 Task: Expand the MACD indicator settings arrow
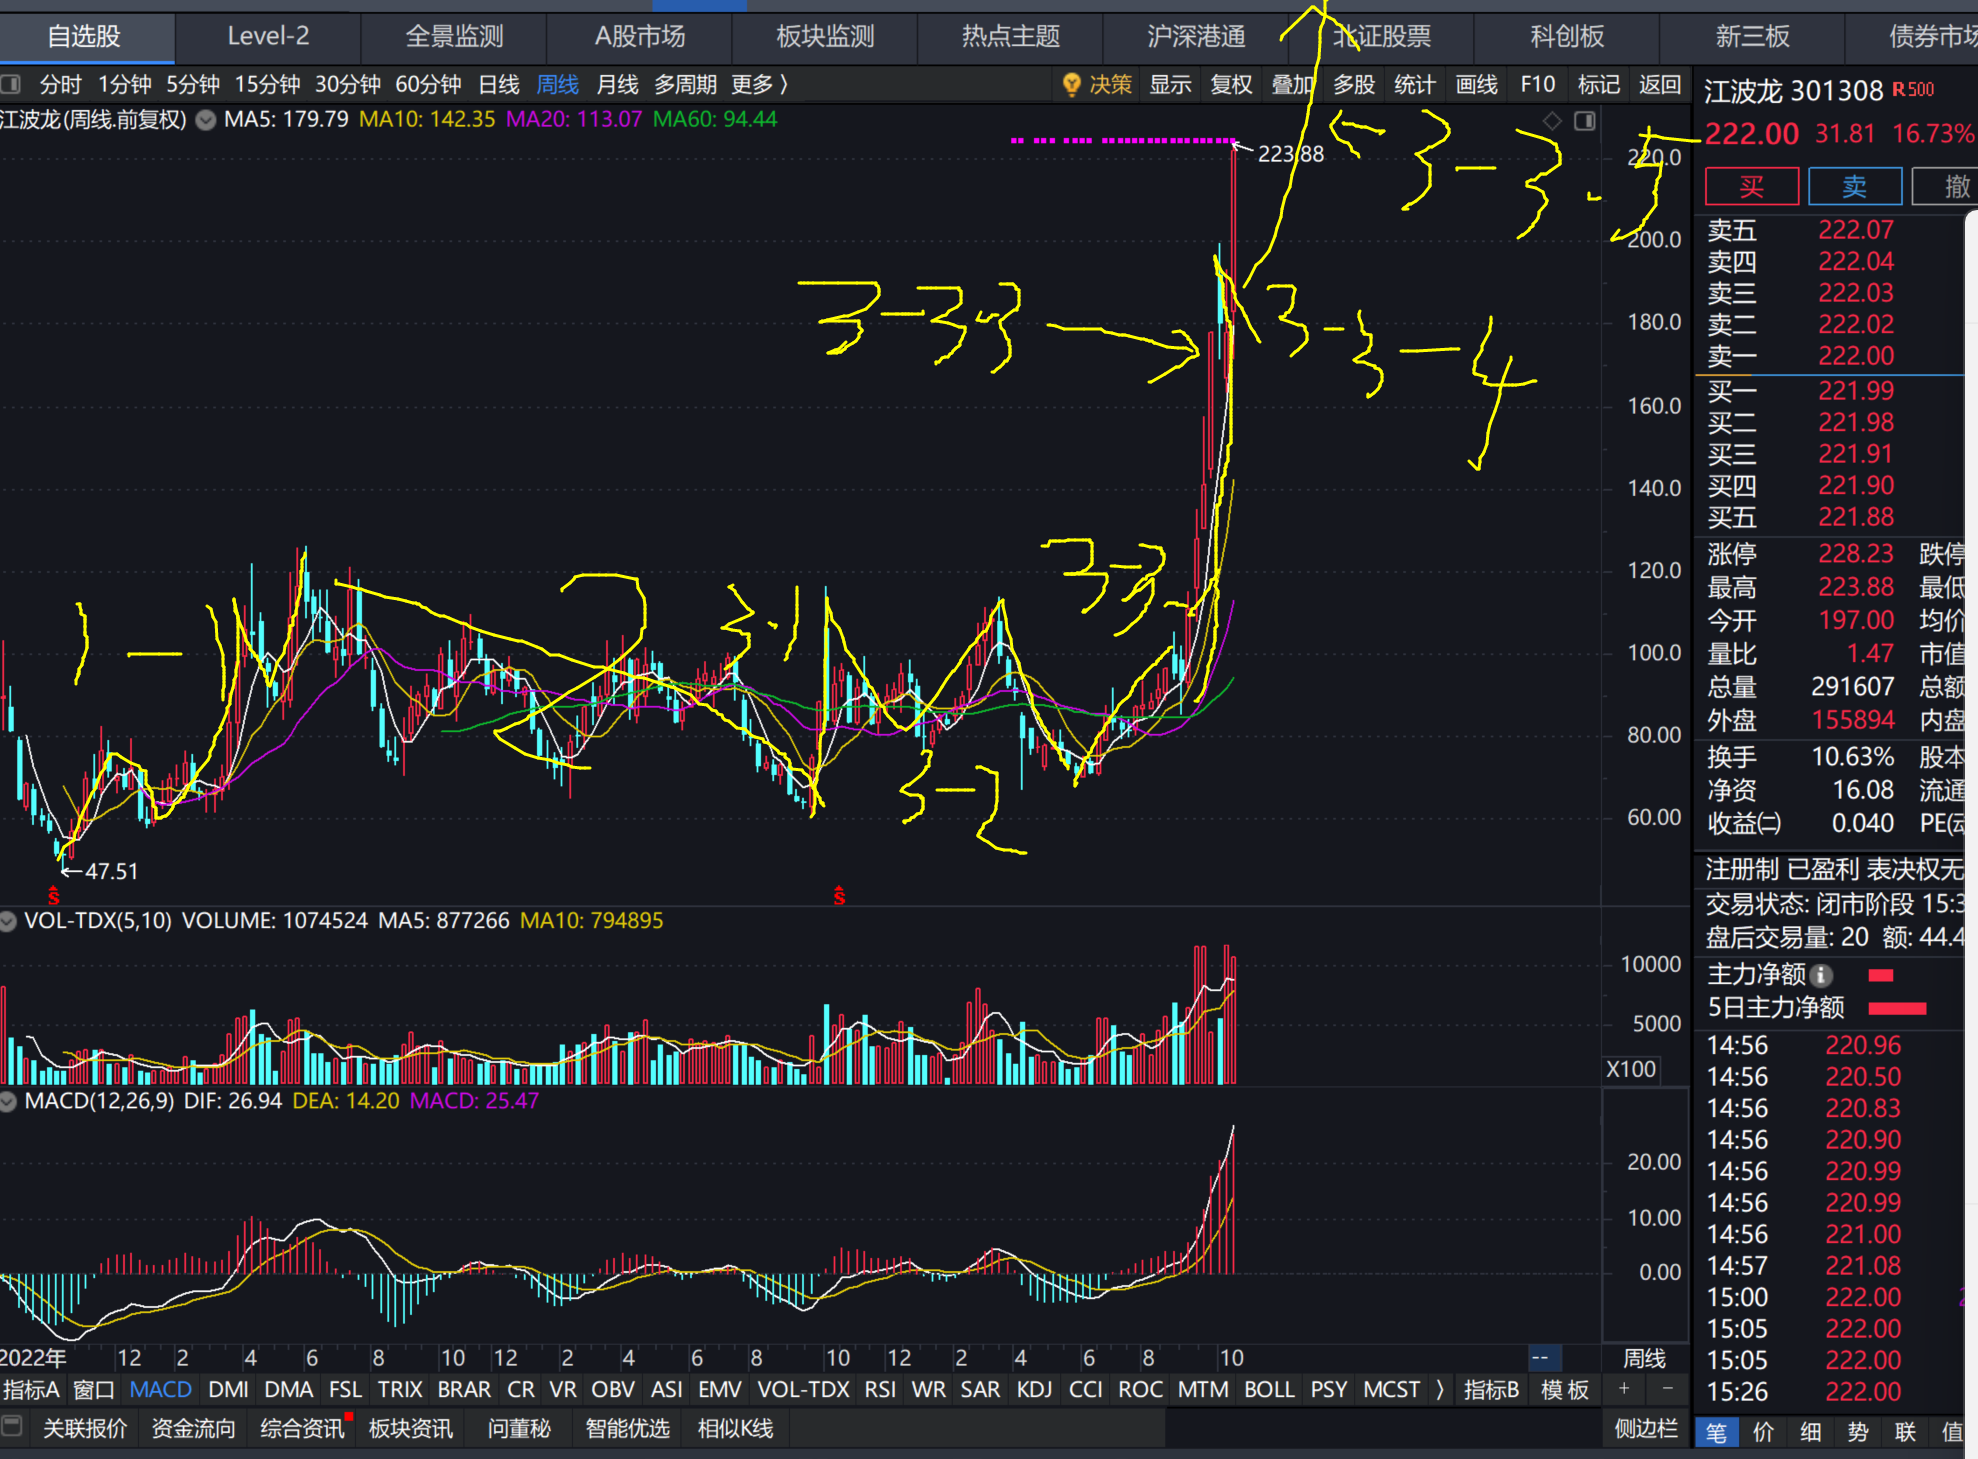(x=9, y=1101)
